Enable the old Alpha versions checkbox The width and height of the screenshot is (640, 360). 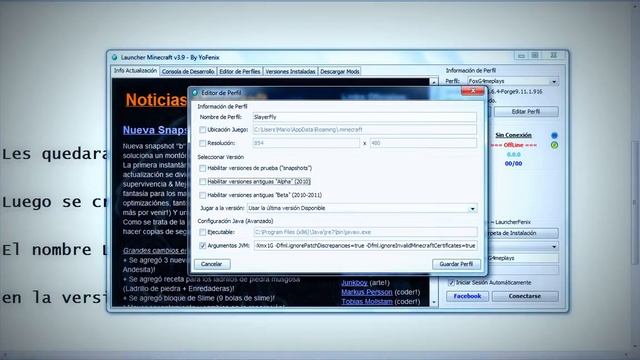click(202, 182)
